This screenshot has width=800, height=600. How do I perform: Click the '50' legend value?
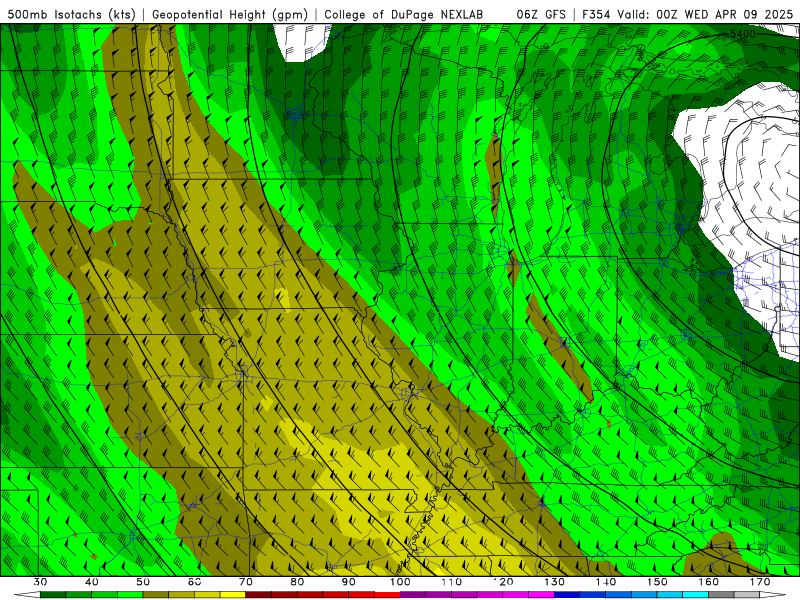click(143, 582)
